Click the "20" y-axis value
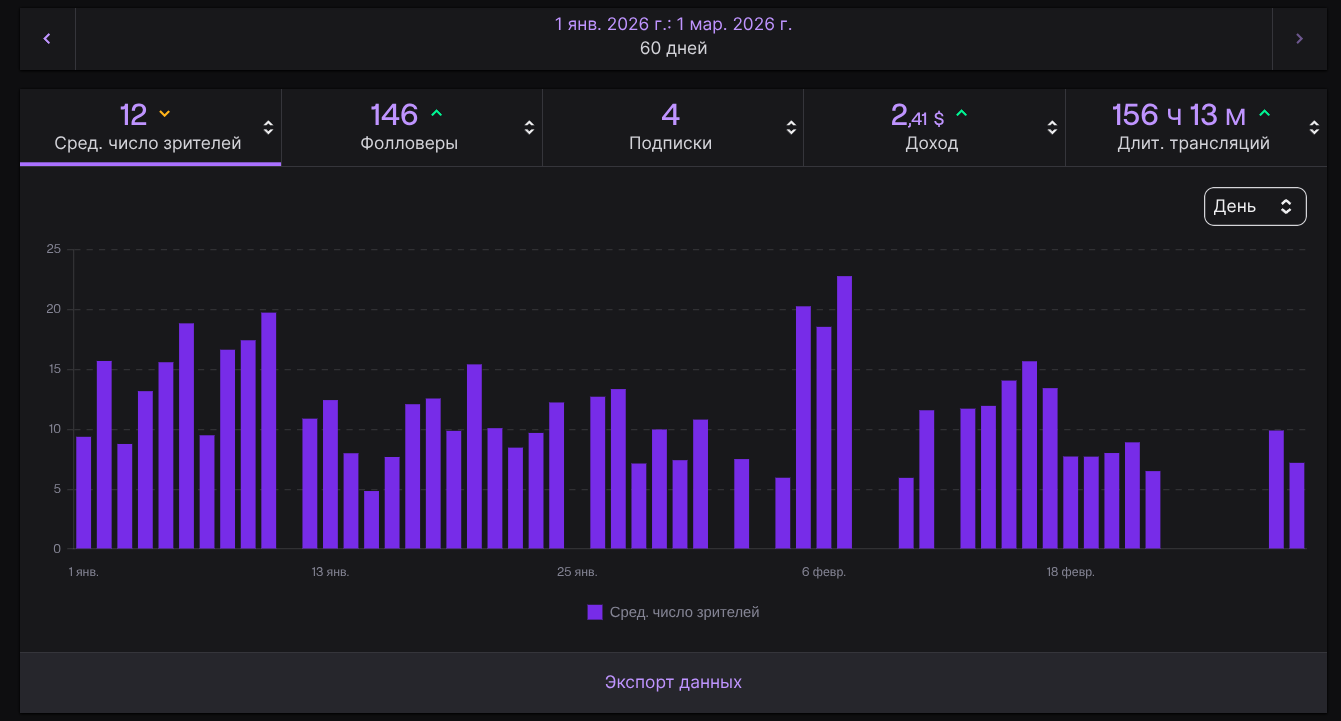1341x721 pixels. click(54, 309)
